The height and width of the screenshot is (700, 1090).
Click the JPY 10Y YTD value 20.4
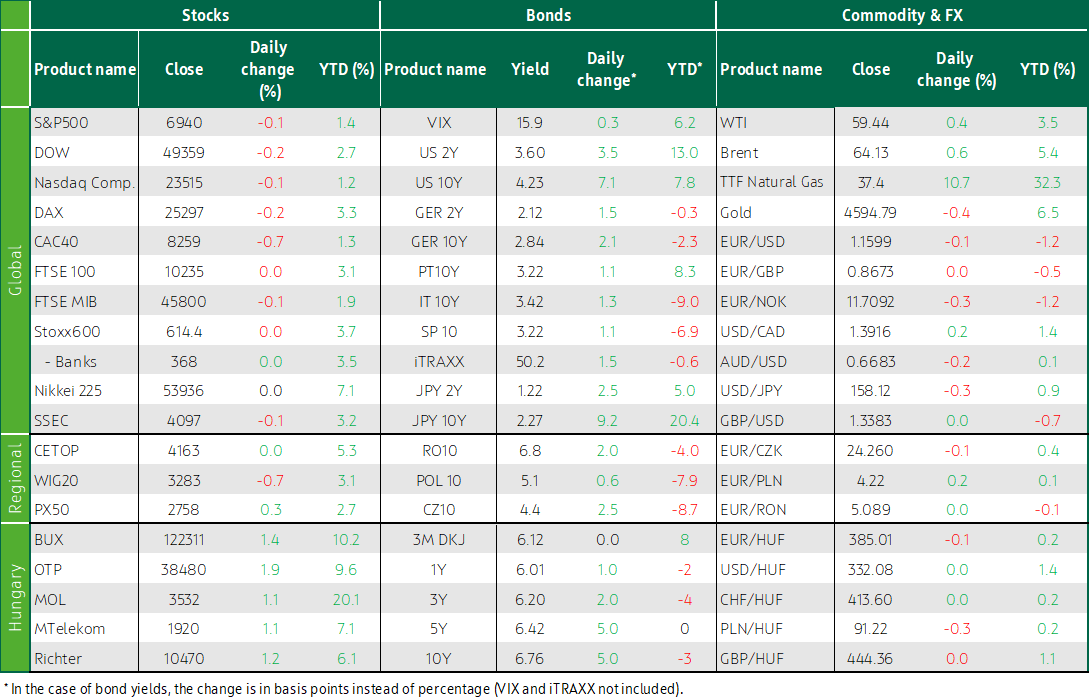[684, 421]
